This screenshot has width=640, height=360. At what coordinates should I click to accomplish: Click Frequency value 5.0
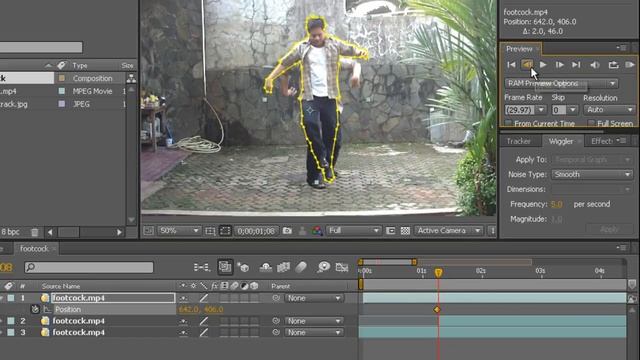tap(556, 204)
